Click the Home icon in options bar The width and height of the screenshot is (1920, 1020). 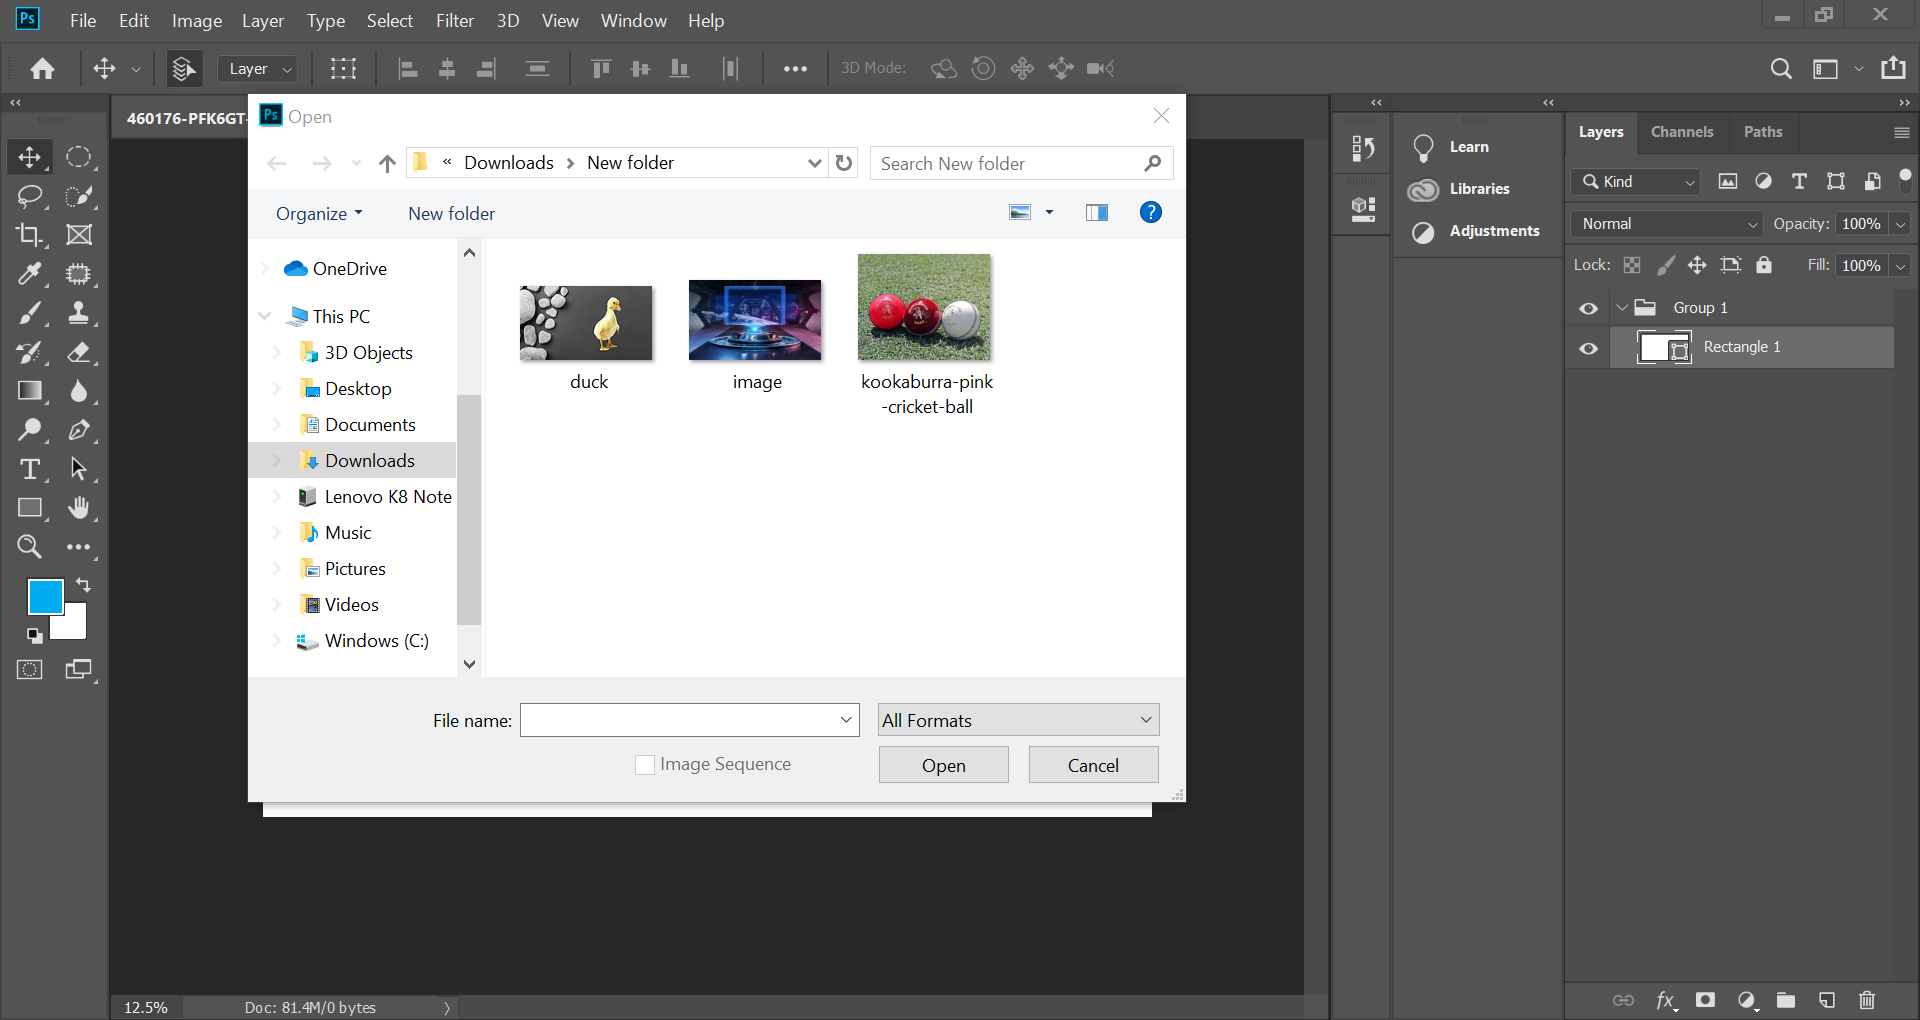pos(42,68)
